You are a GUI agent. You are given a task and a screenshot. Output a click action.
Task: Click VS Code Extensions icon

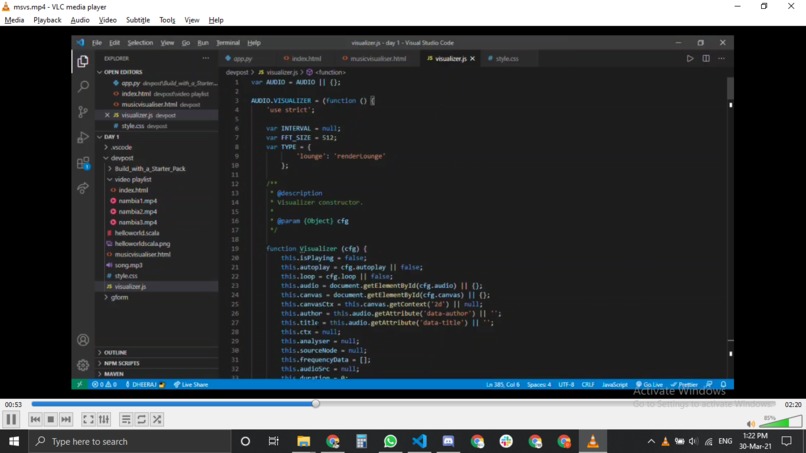click(x=83, y=163)
